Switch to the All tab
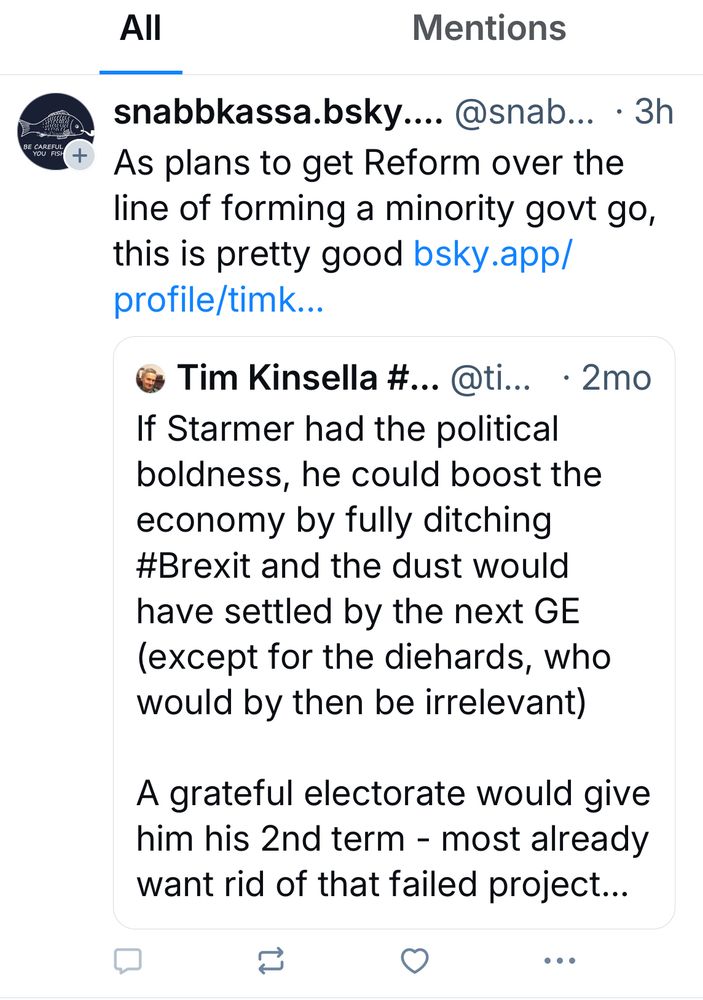 tap(140, 29)
